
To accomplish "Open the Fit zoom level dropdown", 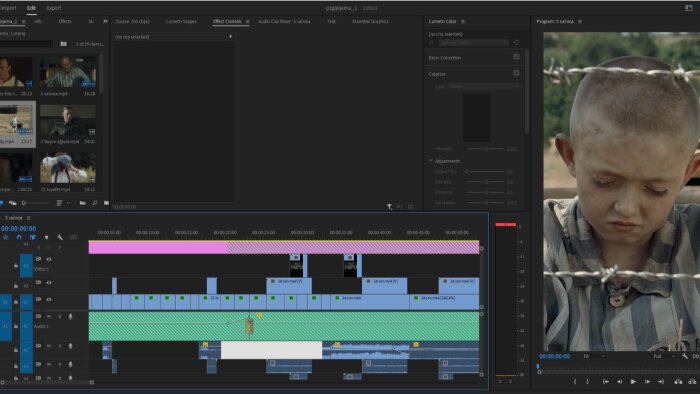I will pos(594,356).
